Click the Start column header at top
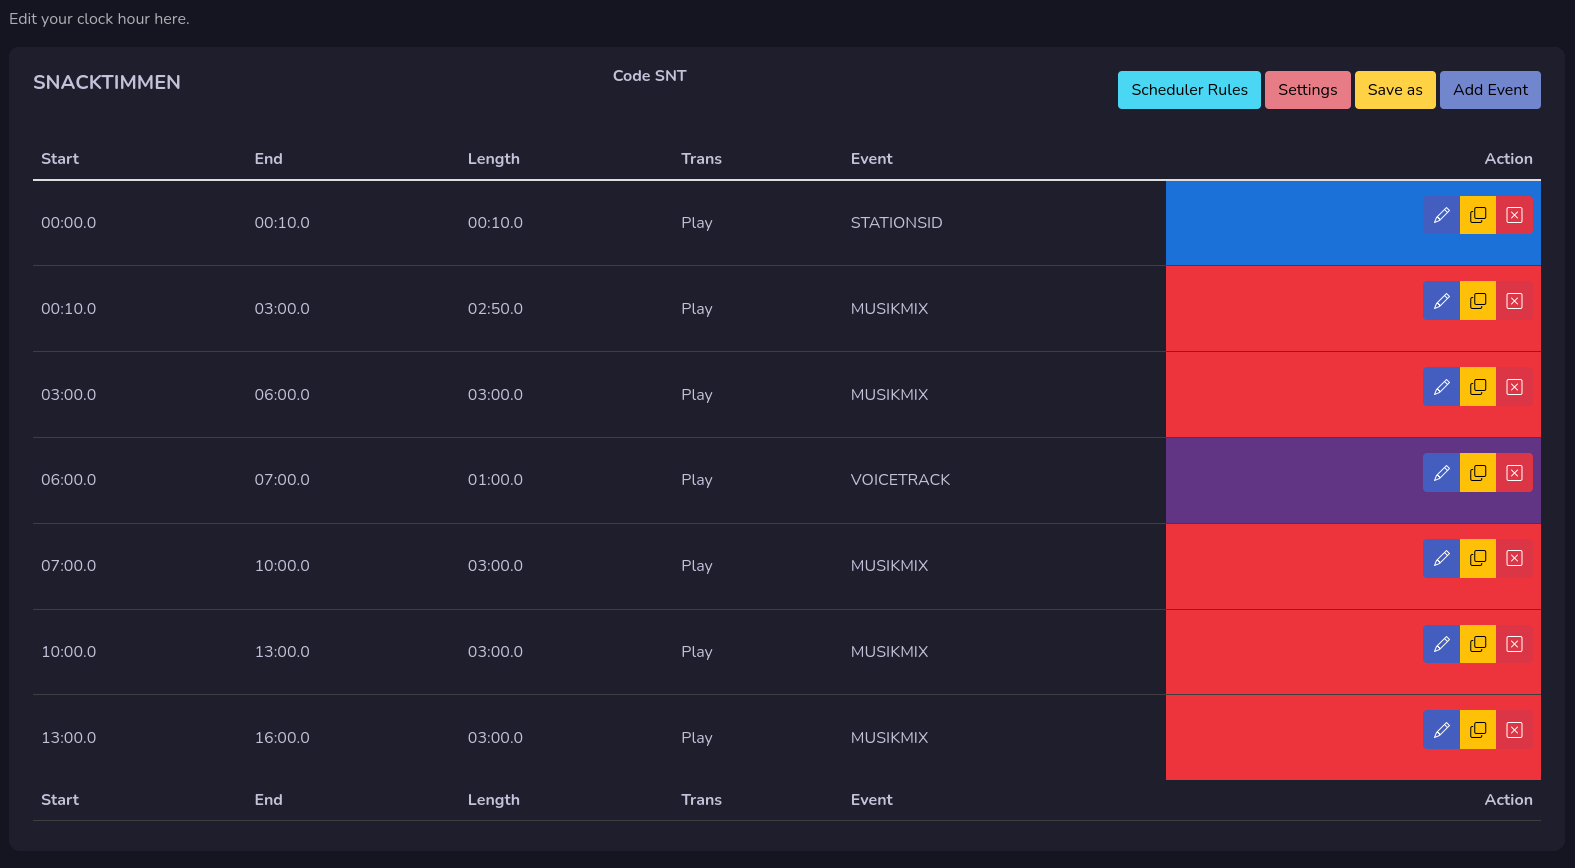The height and width of the screenshot is (868, 1575). click(60, 159)
